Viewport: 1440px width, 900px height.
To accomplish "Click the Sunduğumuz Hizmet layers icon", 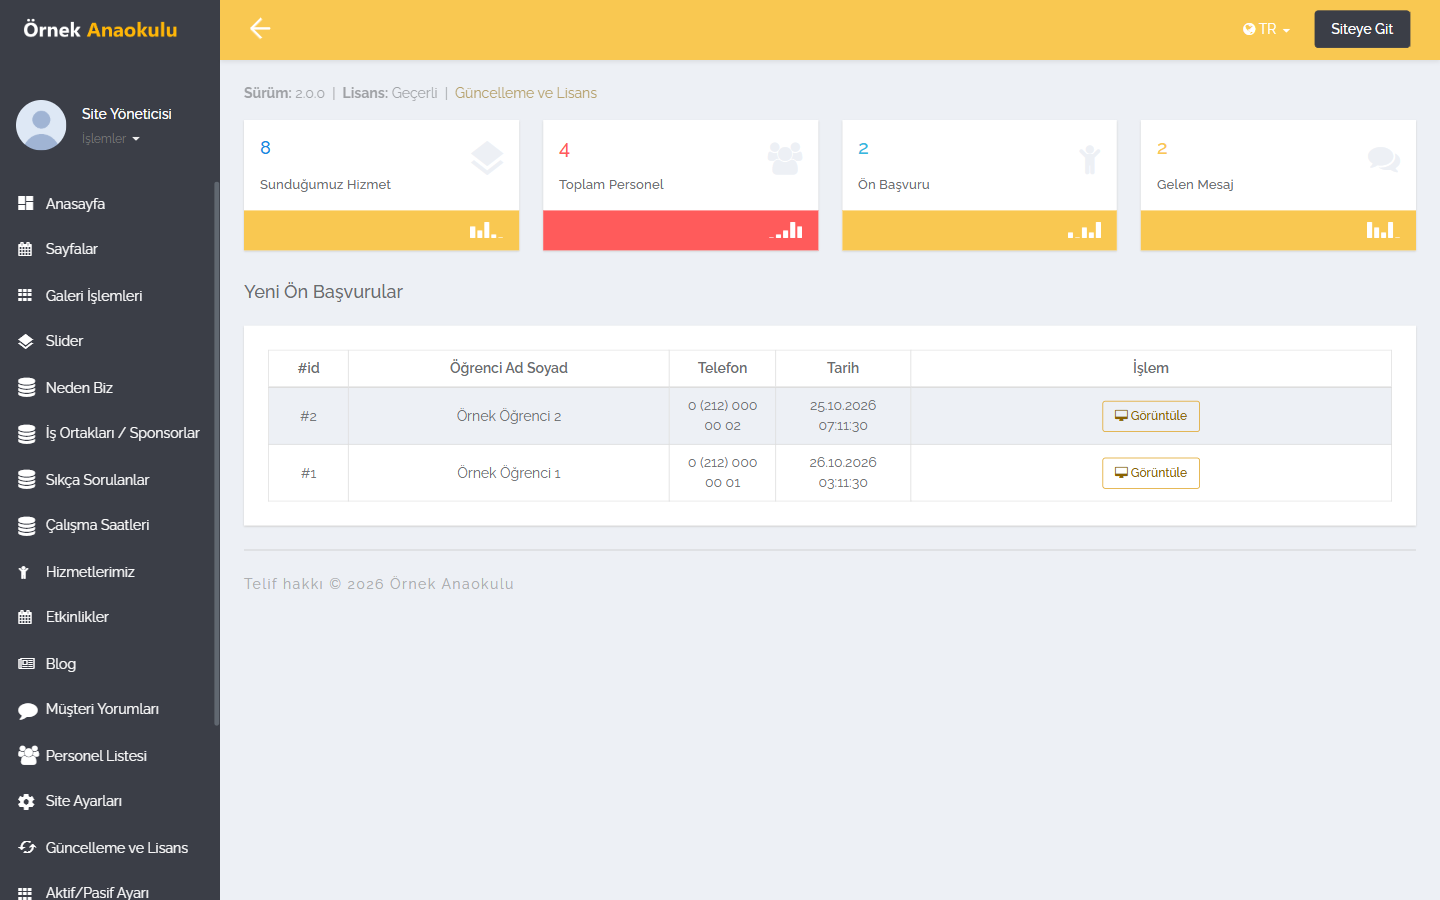I will (487, 158).
